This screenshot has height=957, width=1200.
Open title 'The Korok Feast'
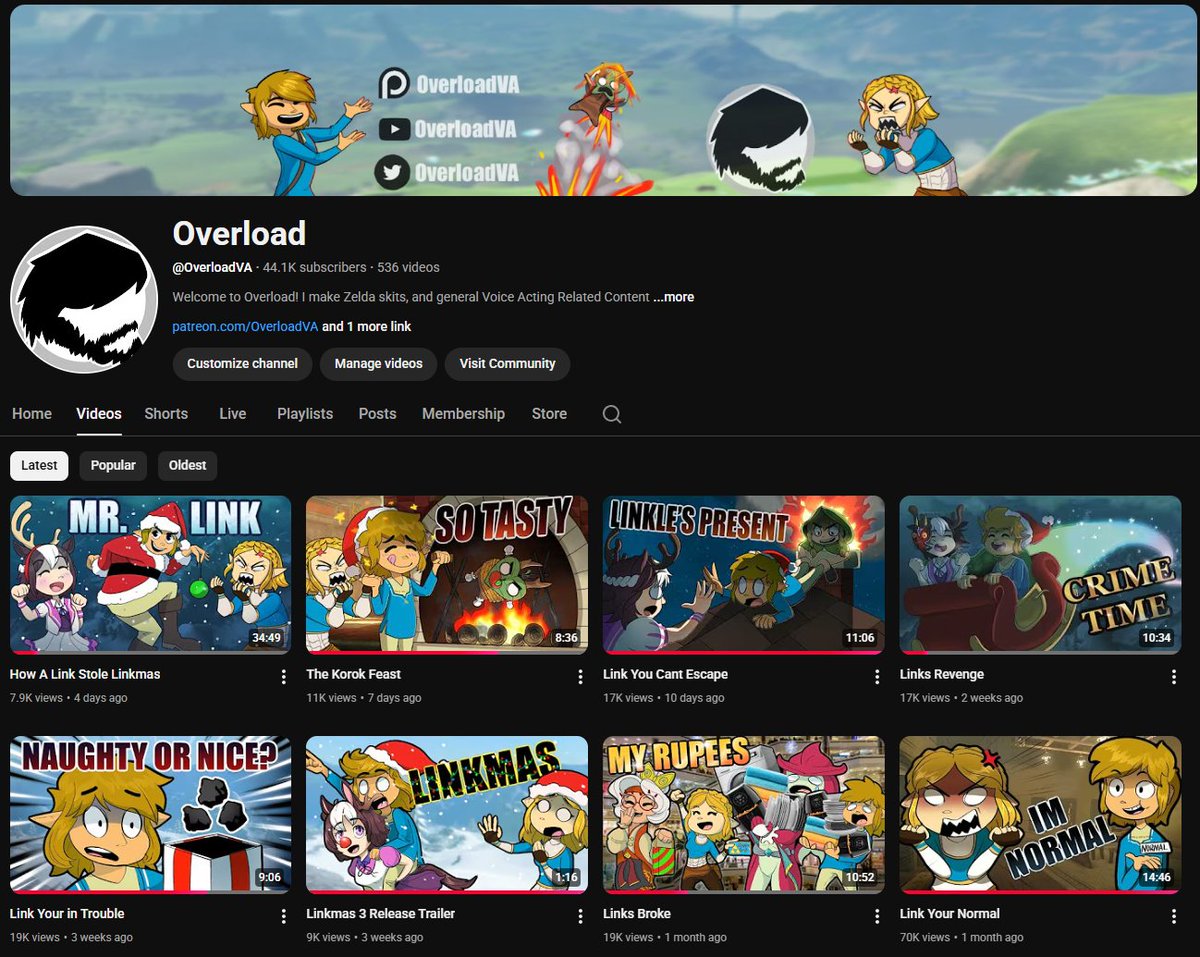pyautogui.click(x=354, y=675)
